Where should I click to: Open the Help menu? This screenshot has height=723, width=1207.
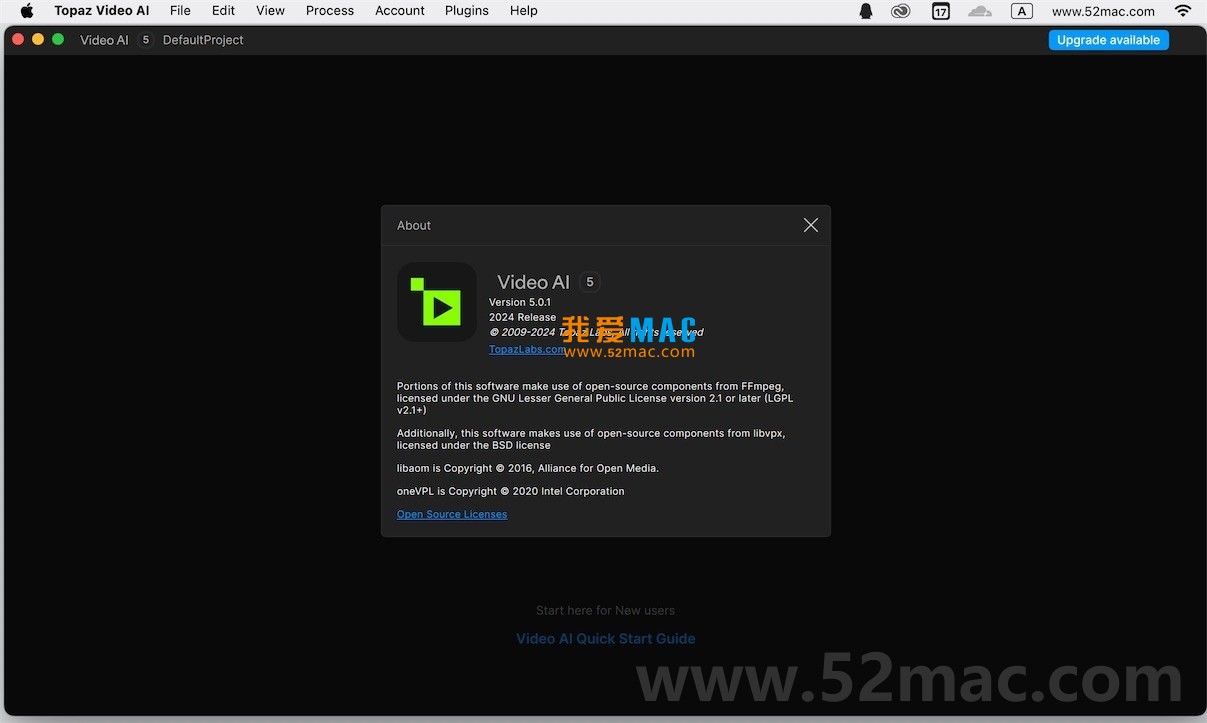524,11
